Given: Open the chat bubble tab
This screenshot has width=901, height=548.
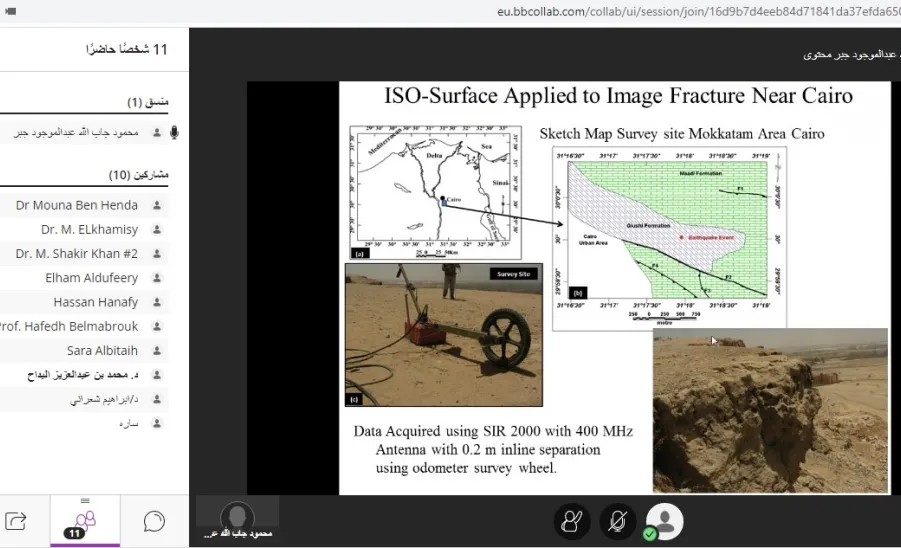Looking at the screenshot, I should pos(154,521).
